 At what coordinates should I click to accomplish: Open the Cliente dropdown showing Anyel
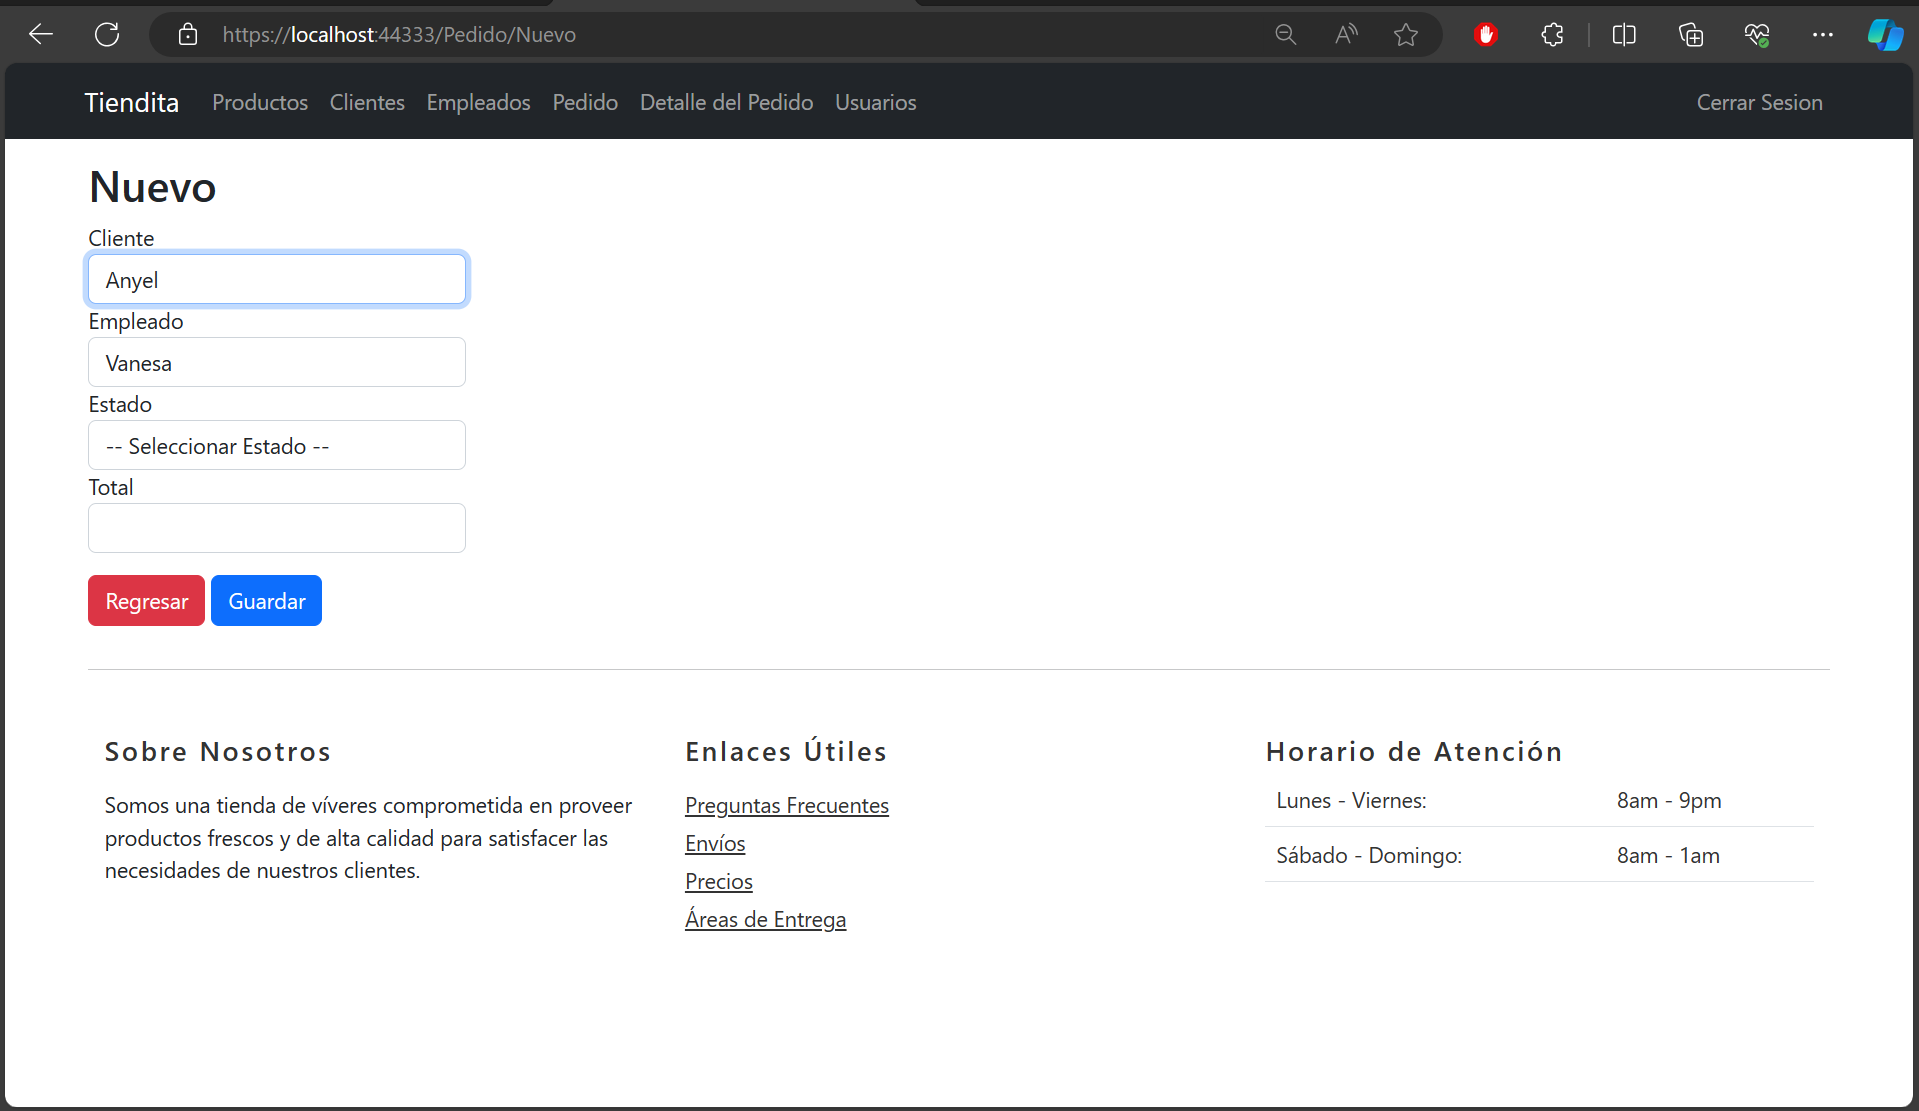(x=277, y=279)
